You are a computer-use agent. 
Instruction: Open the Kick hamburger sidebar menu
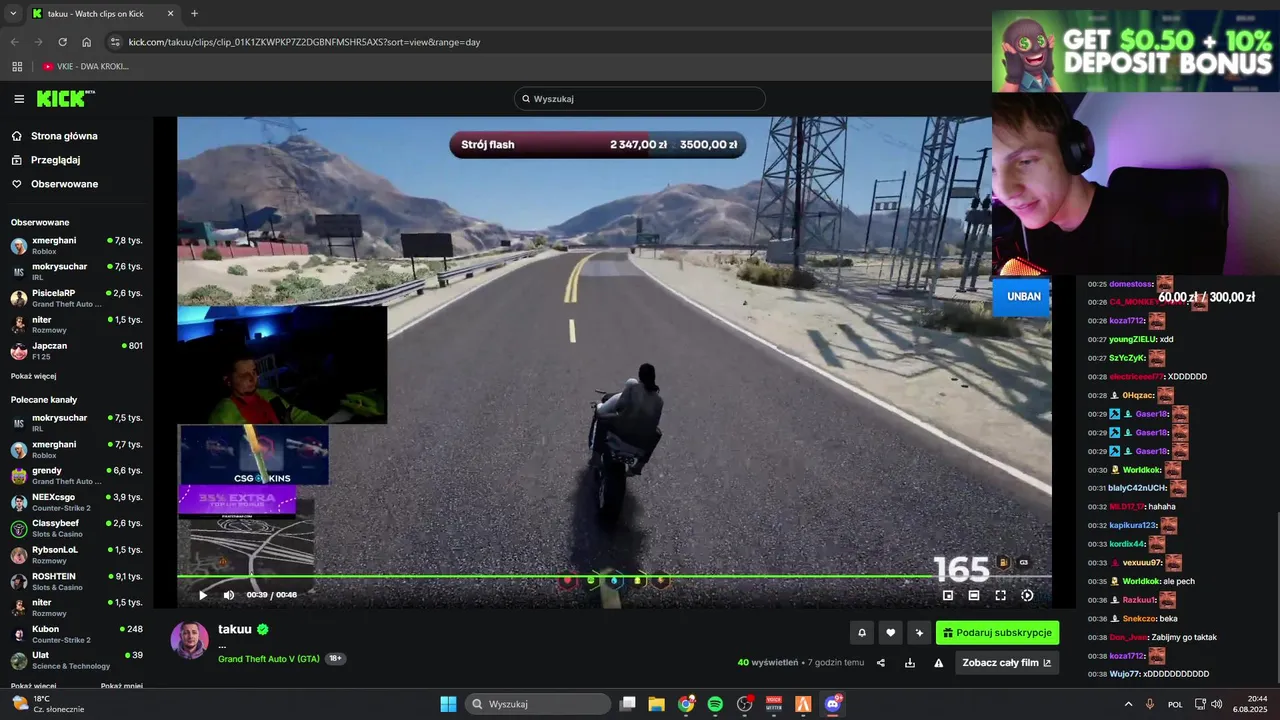pyautogui.click(x=19, y=99)
